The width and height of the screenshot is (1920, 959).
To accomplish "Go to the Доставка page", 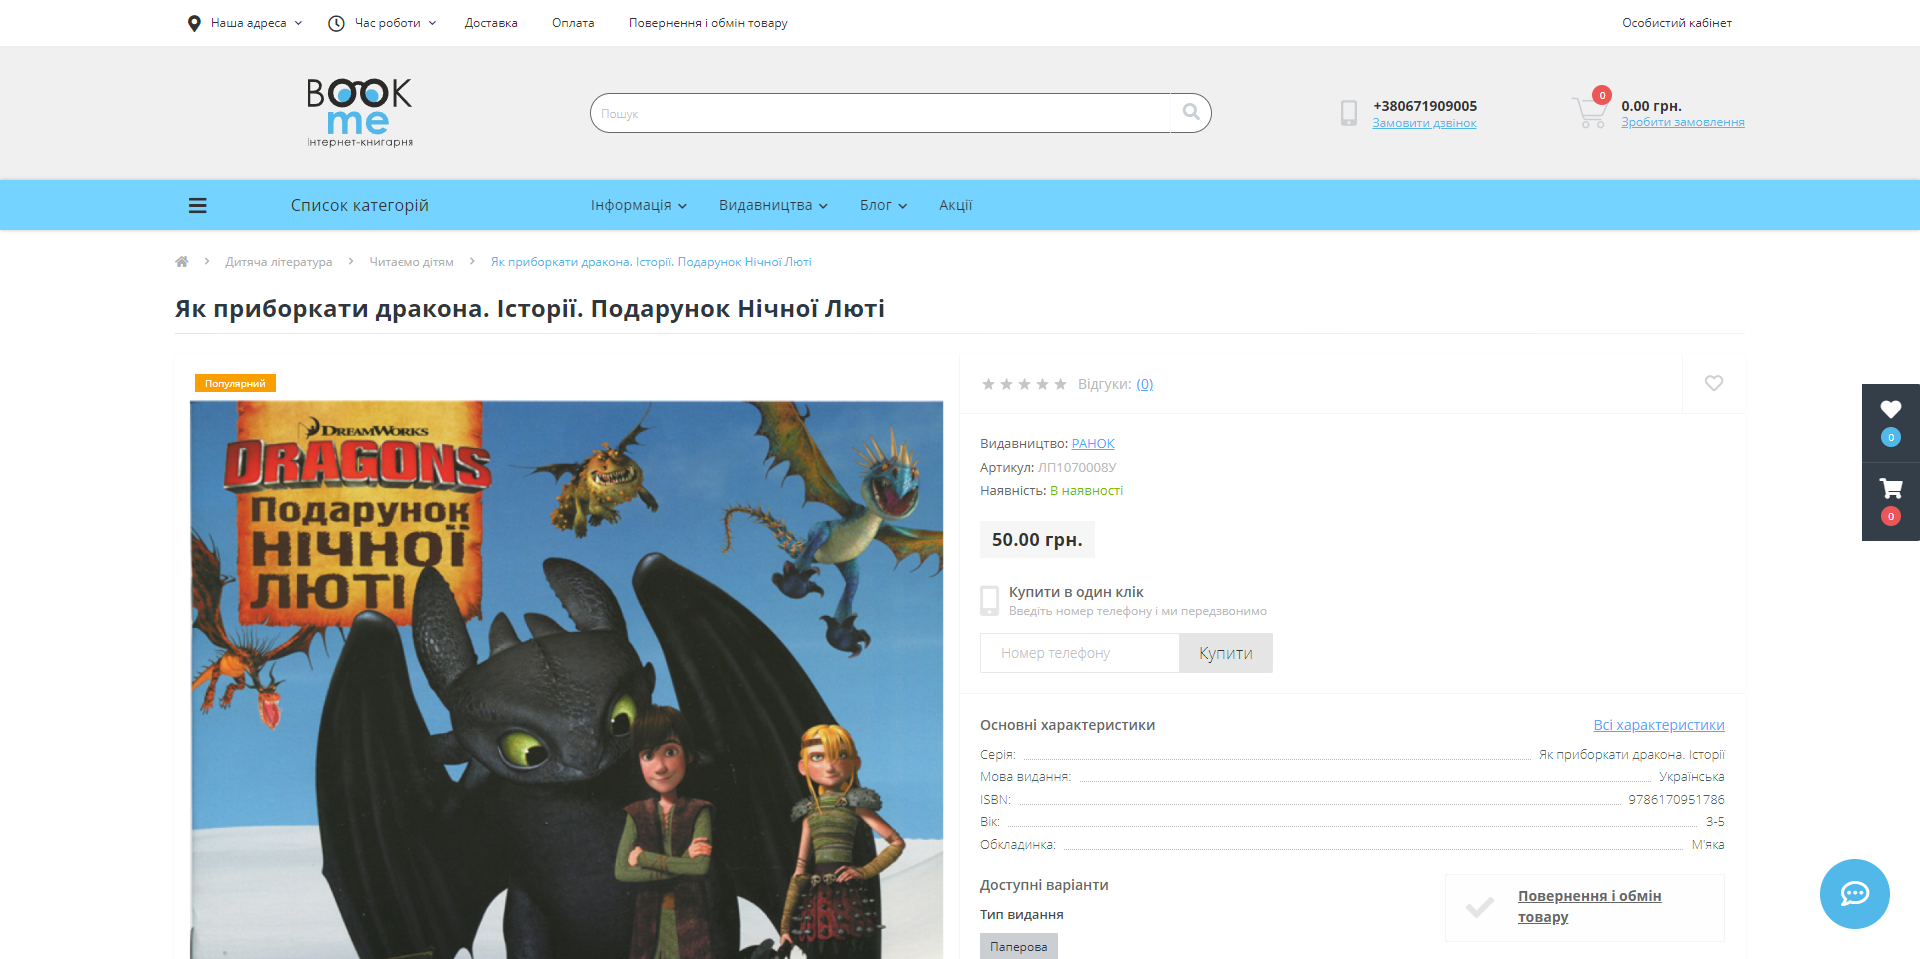I will [491, 23].
